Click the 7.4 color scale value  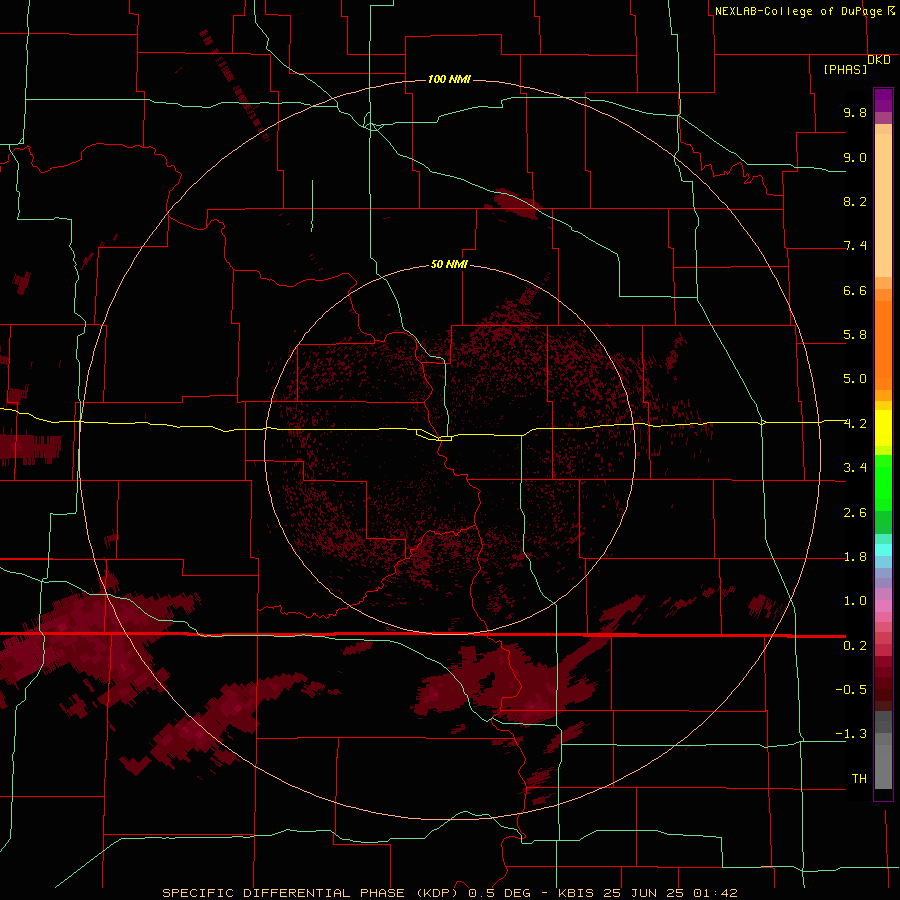tap(855, 246)
